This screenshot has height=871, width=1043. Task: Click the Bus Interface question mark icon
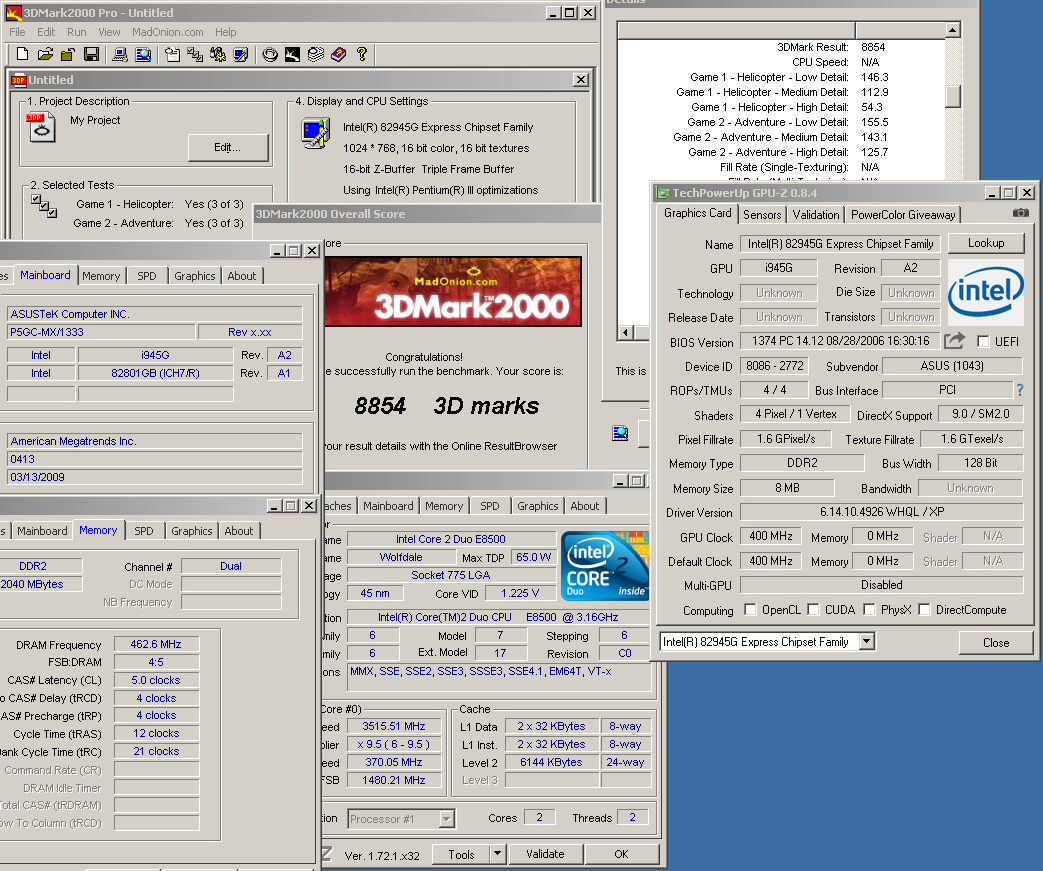pyautogui.click(x=1020, y=390)
